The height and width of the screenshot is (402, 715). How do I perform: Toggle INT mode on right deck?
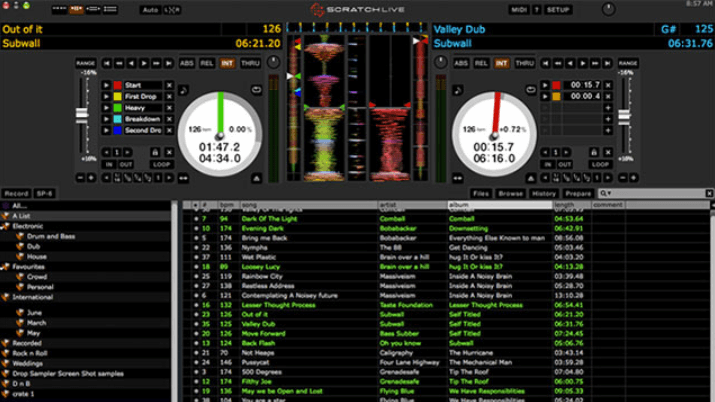point(501,63)
